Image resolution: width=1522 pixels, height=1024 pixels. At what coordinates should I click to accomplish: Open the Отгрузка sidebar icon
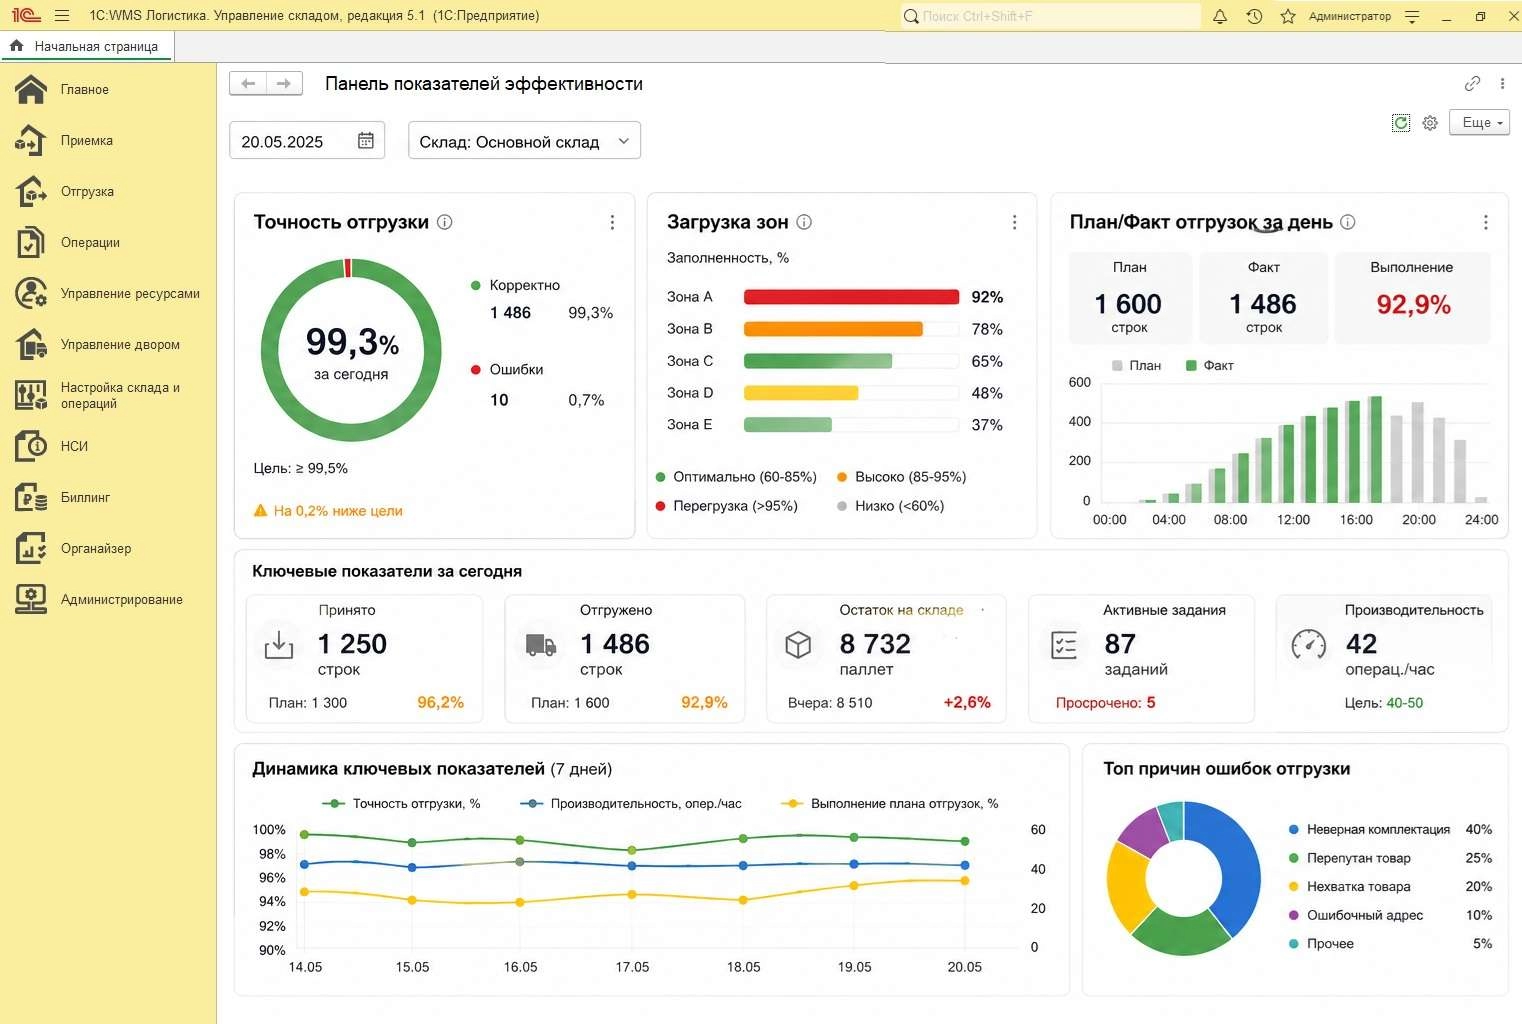click(31, 192)
